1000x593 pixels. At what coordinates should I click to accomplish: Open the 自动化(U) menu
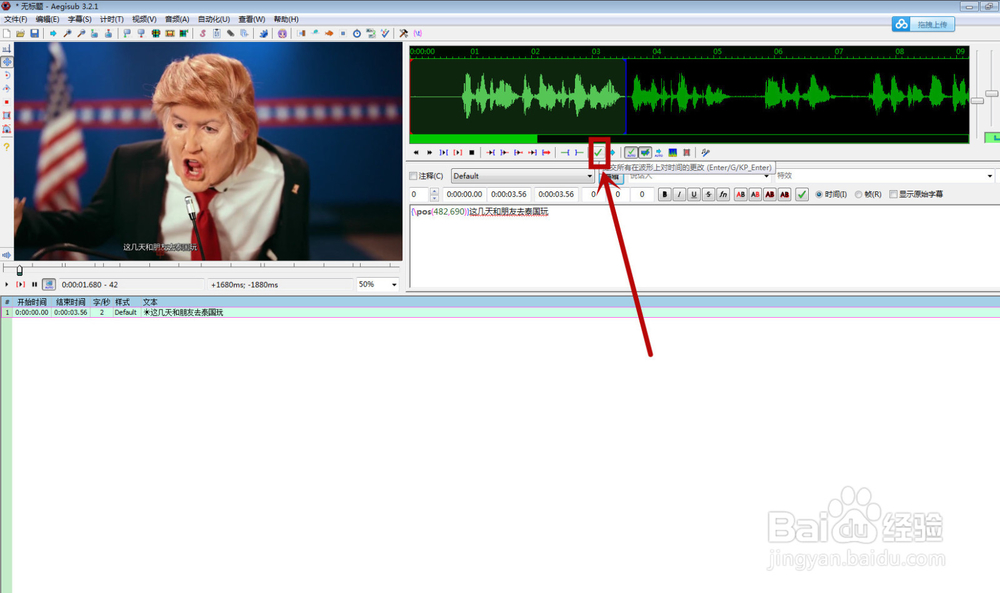tap(214, 19)
